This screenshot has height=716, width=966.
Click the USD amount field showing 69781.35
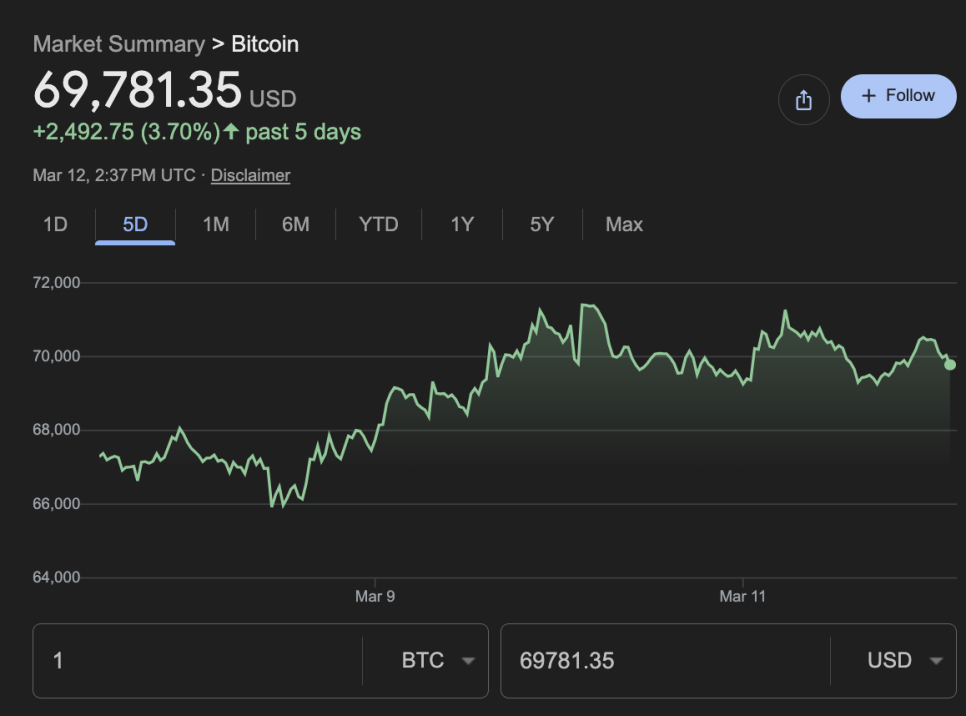(x=665, y=661)
